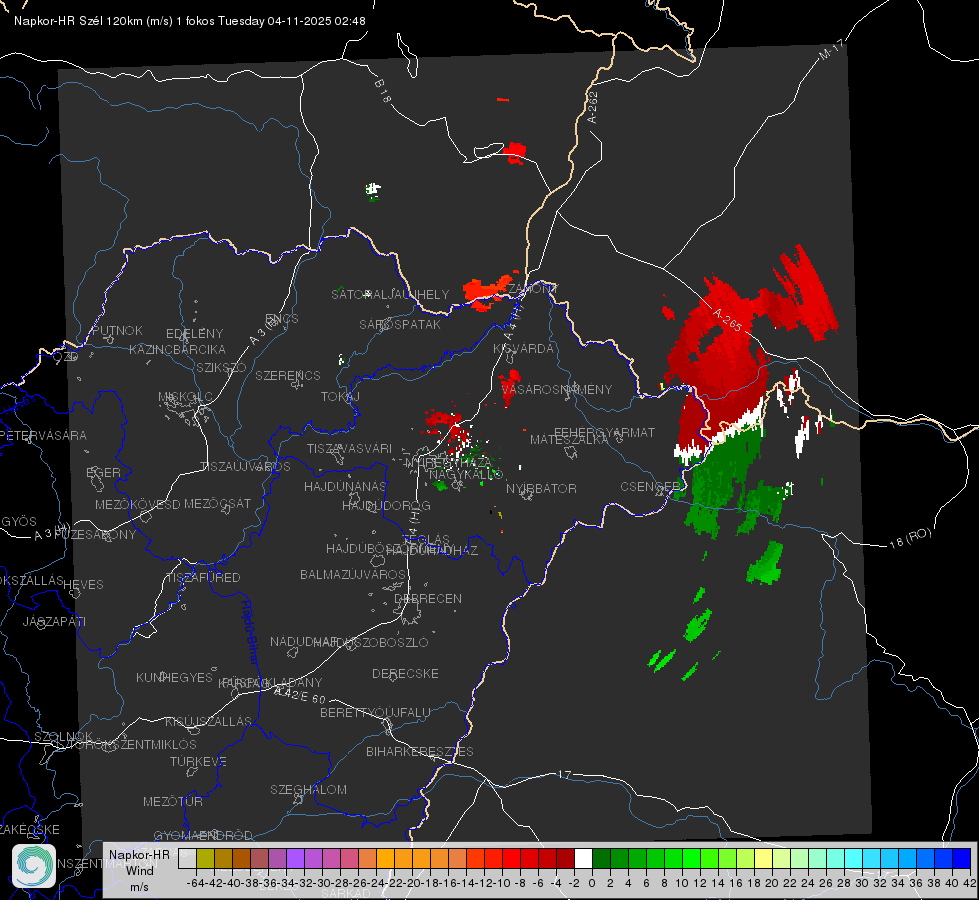Pick the dark blue 42 m/s legend swatch

tap(962, 859)
